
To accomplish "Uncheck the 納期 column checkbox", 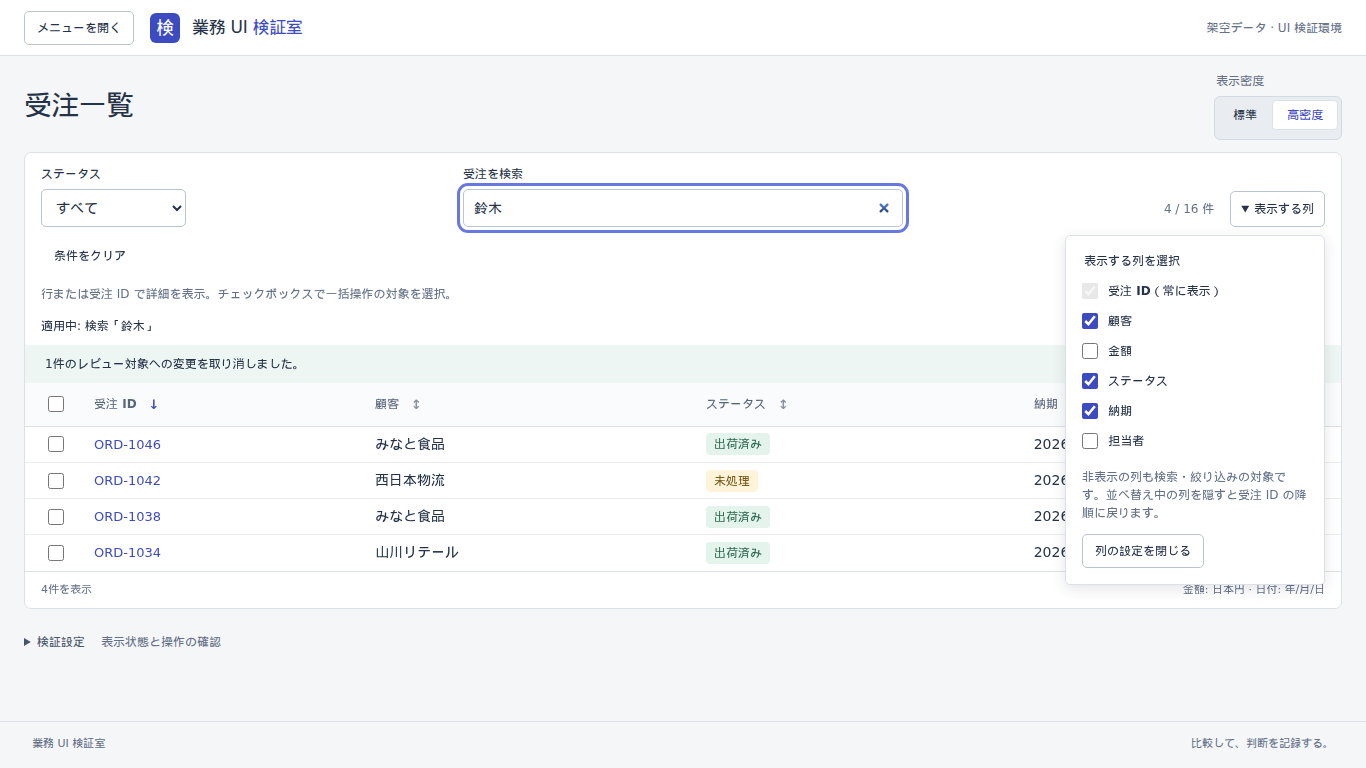I will tap(1090, 411).
